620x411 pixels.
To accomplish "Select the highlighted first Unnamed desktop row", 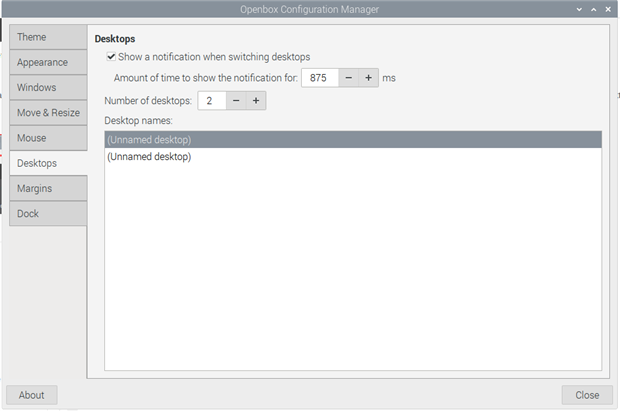I will coord(353,140).
